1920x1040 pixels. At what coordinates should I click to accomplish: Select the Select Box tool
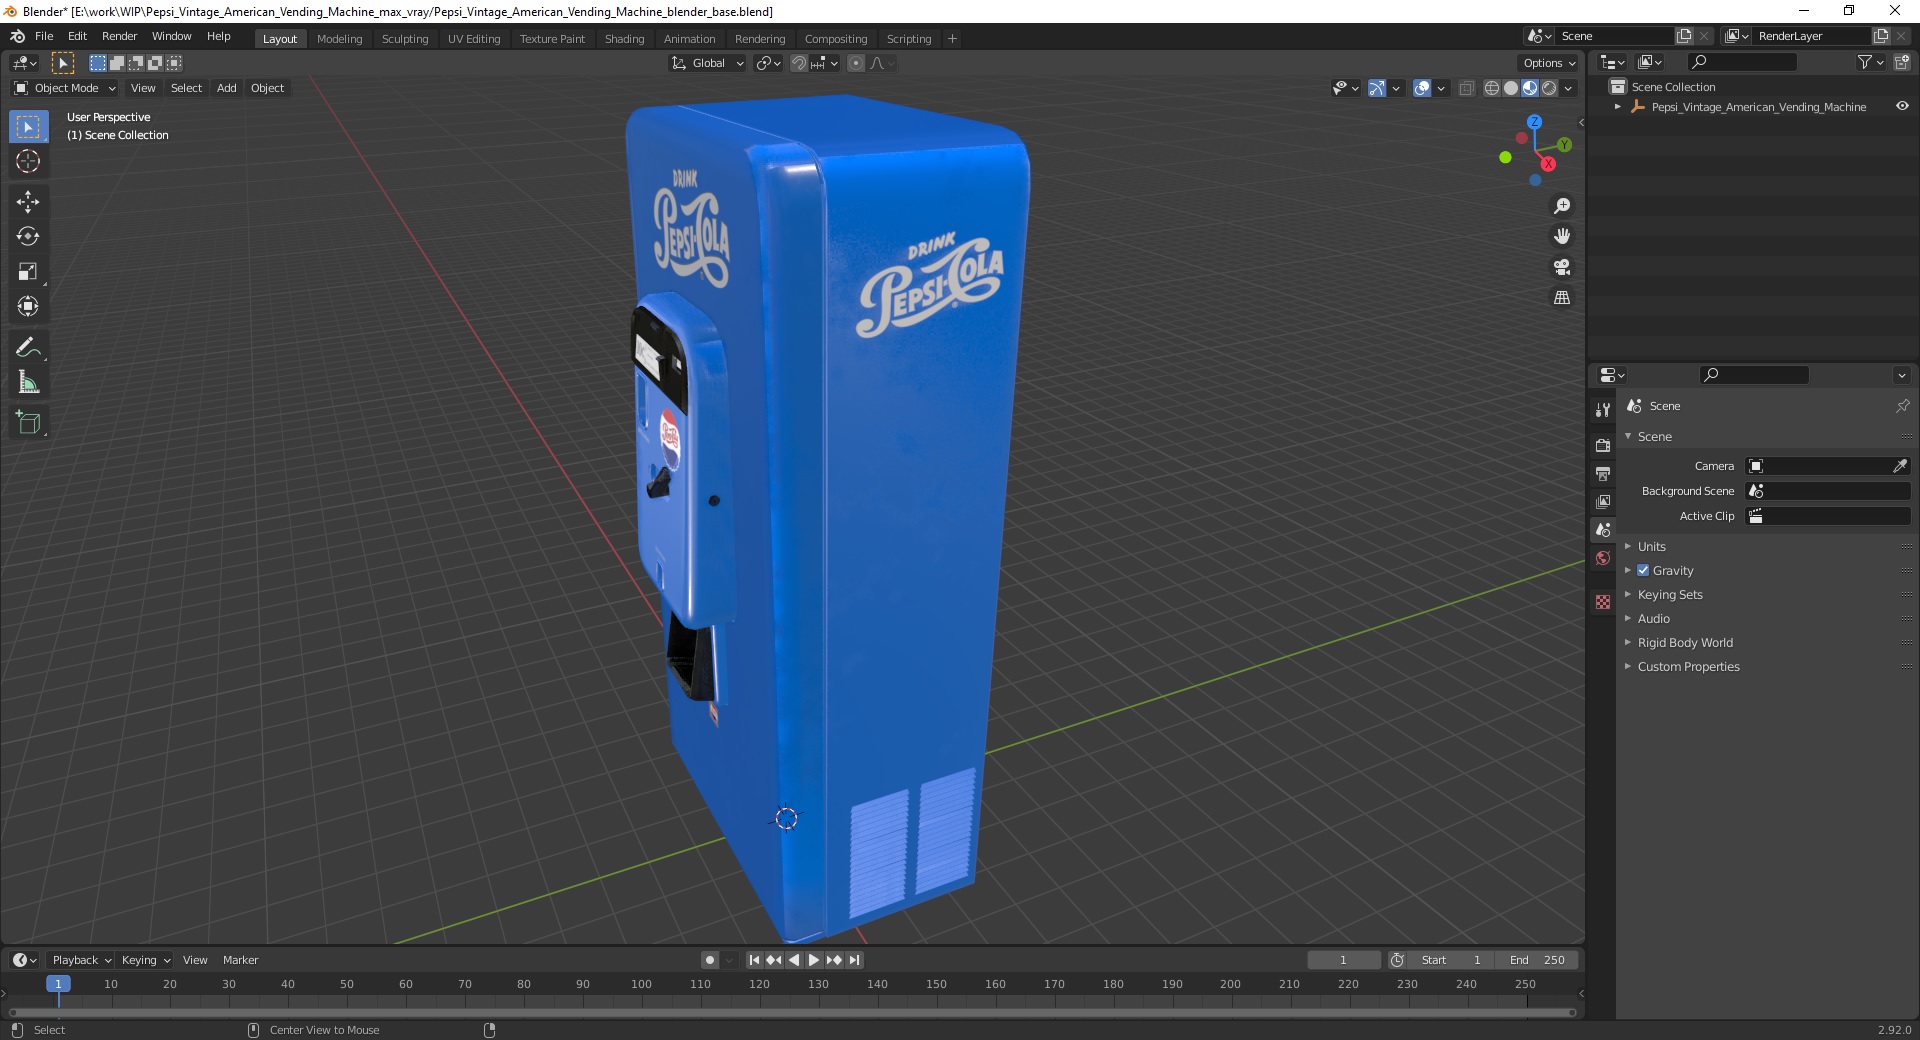click(x=28, y=127)
